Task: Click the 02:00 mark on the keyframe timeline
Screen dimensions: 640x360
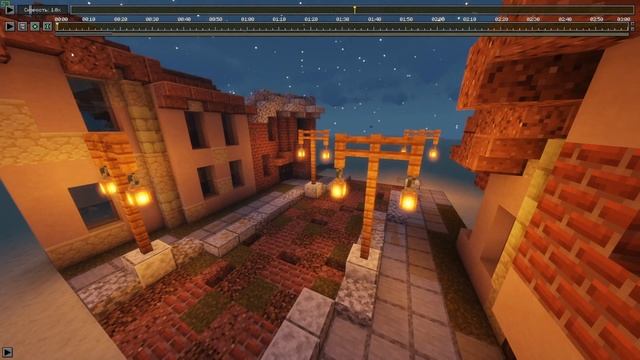Action: [438, 19]
